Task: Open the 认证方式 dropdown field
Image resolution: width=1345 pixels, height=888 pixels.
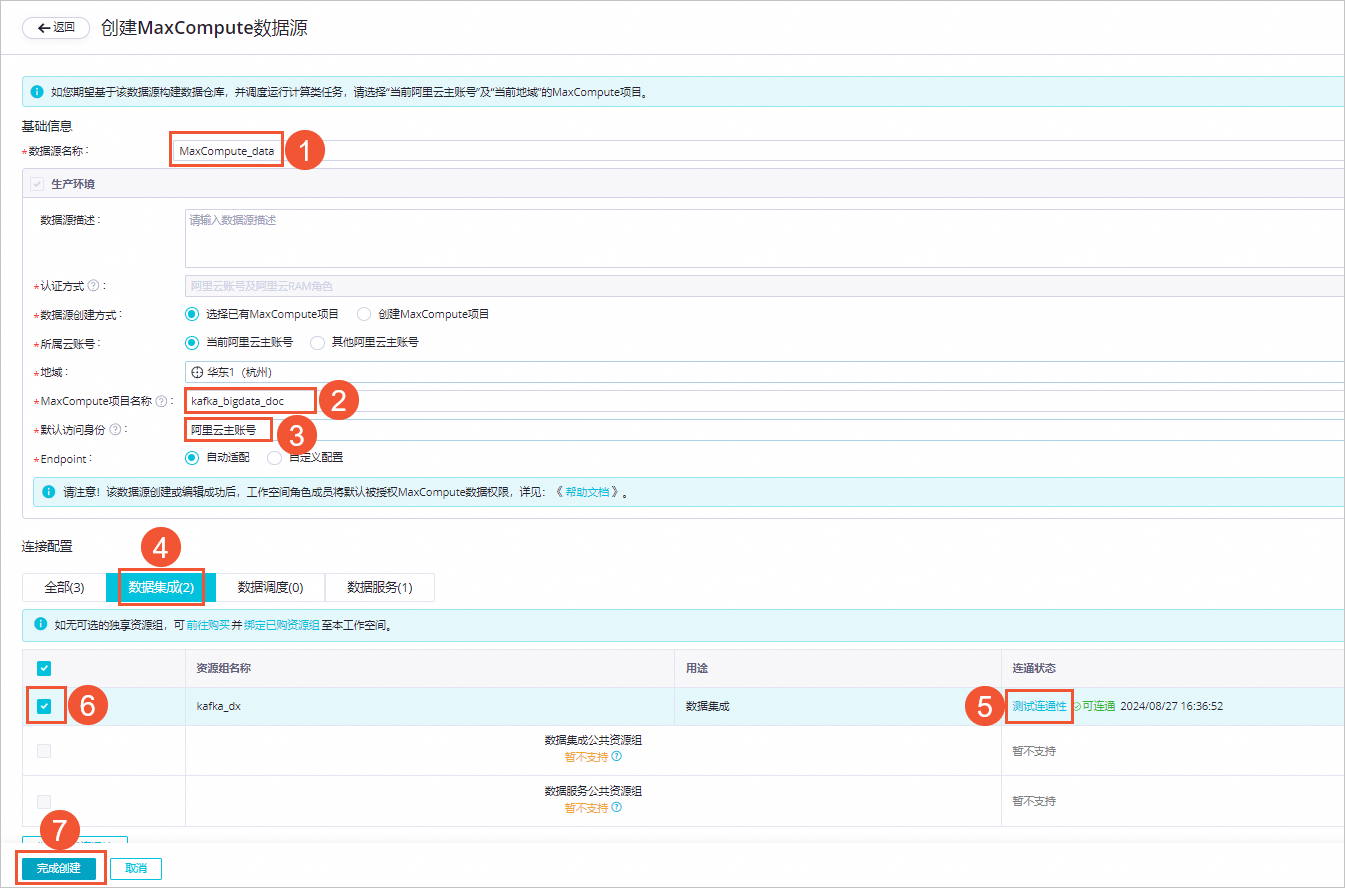Action: click(764, 286)
